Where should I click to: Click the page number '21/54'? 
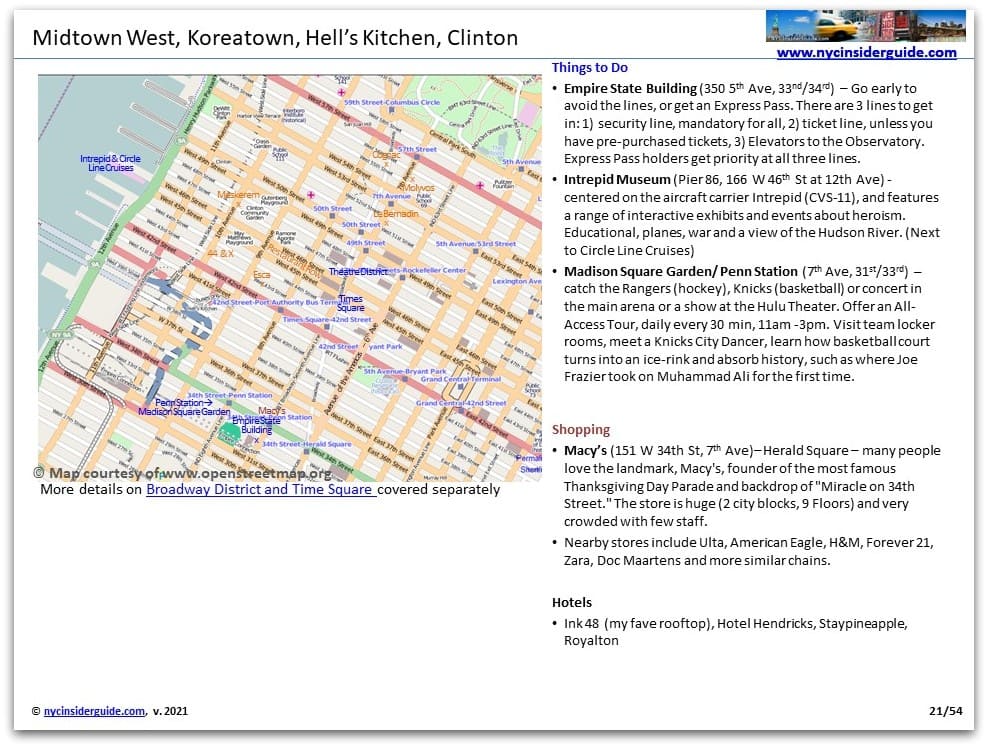(946, 711)
